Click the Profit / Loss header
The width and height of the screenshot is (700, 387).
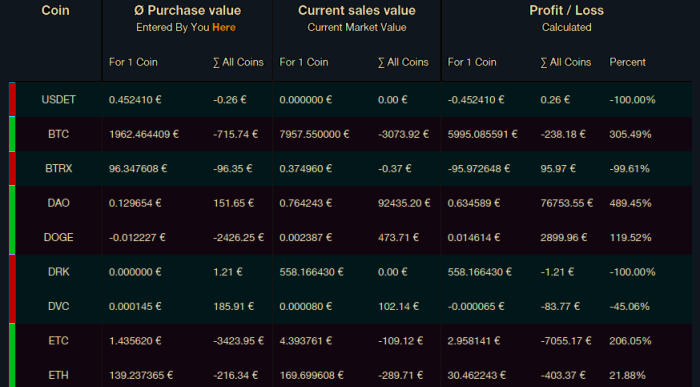point(566,10)
